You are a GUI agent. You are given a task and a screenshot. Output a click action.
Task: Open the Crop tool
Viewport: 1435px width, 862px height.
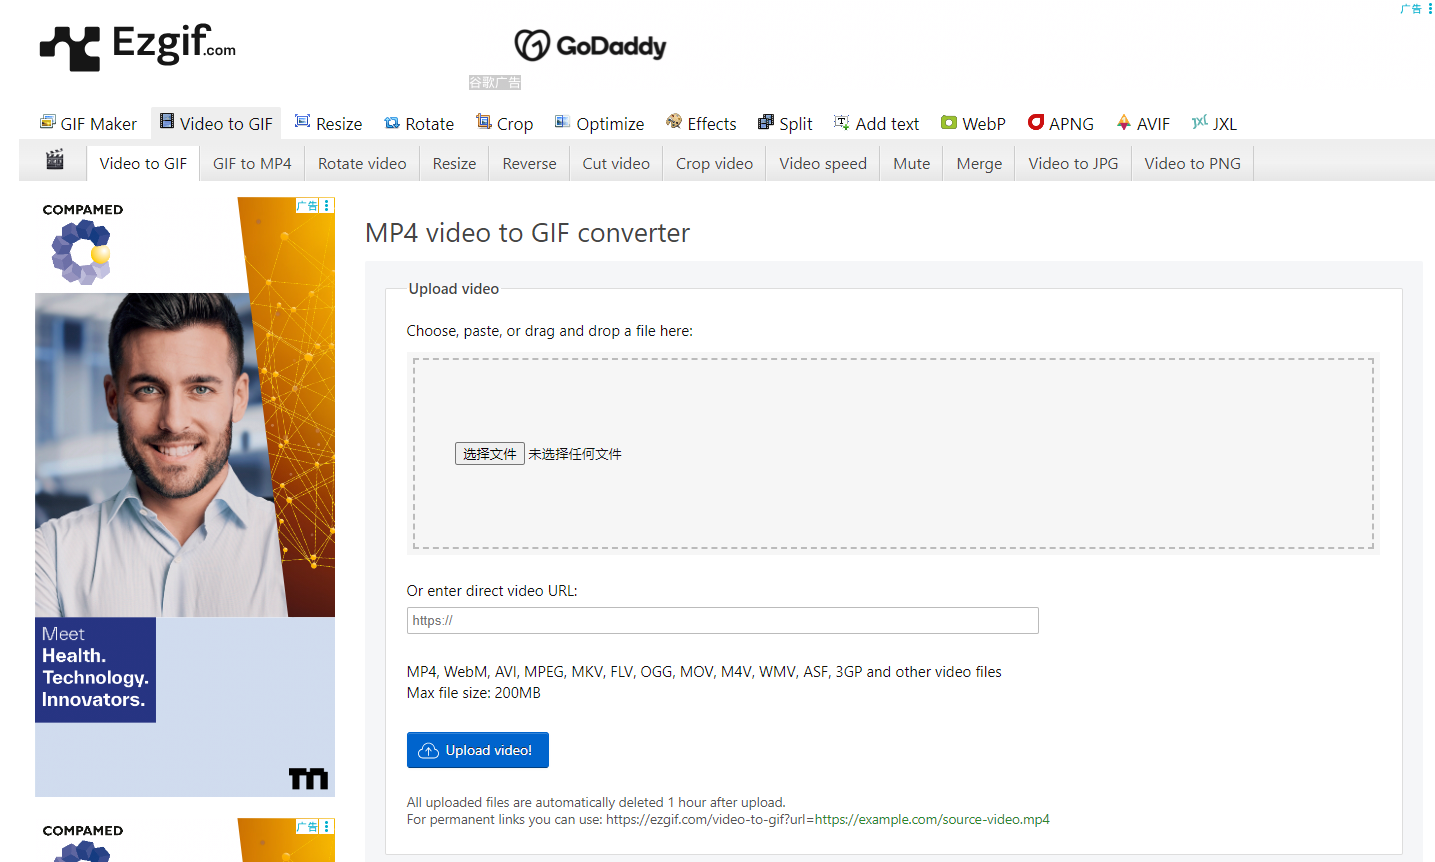click(x=504, y=124)
